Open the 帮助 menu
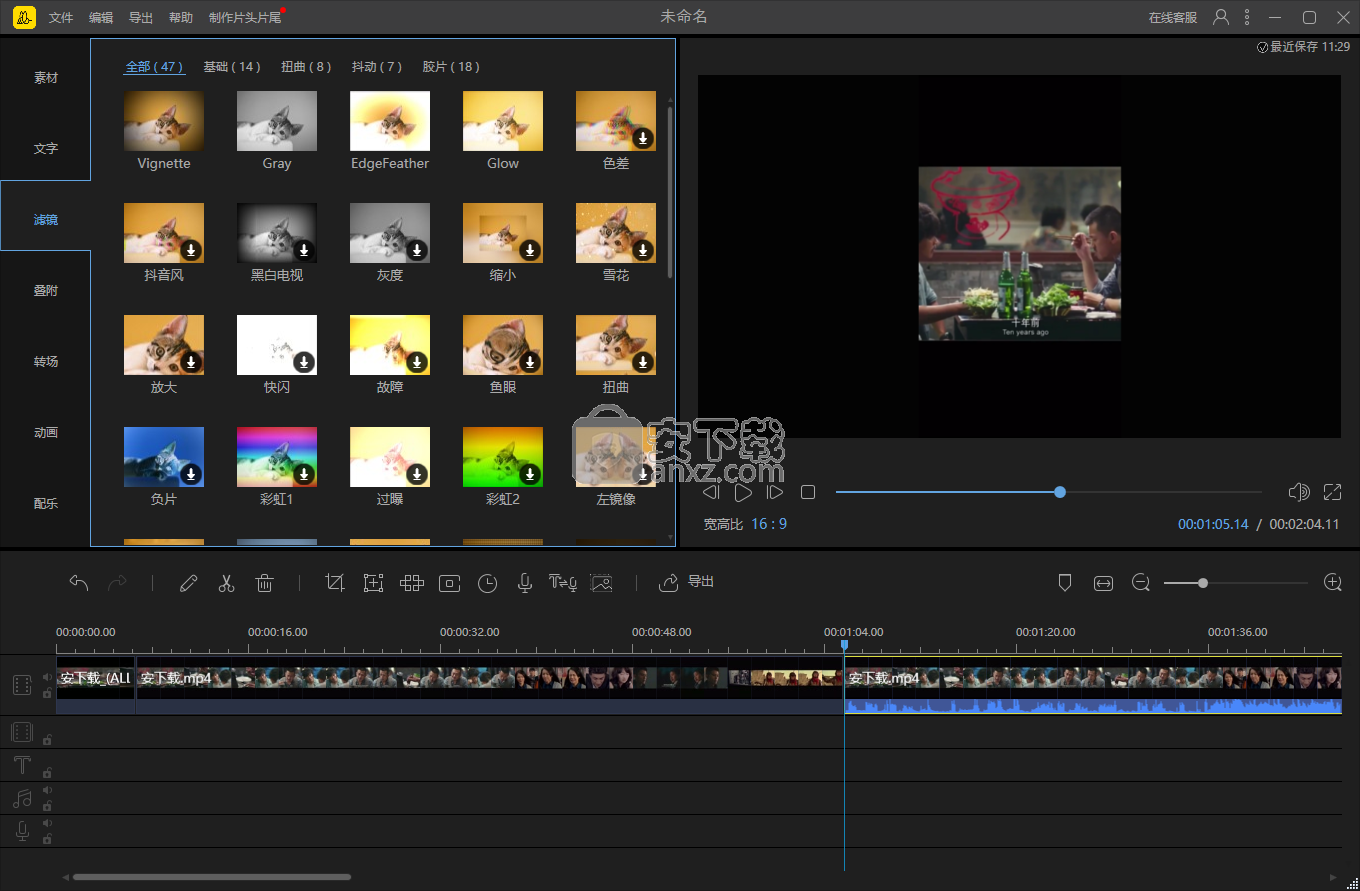 tap(181, 18)
